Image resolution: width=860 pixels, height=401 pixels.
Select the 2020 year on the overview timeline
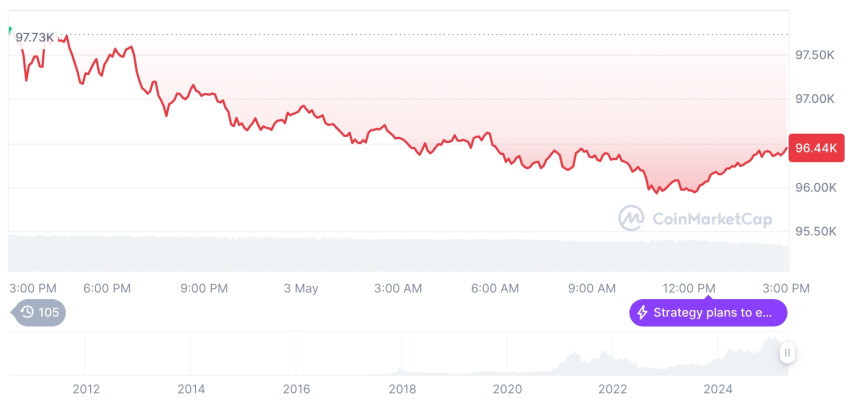coord(508,388)
